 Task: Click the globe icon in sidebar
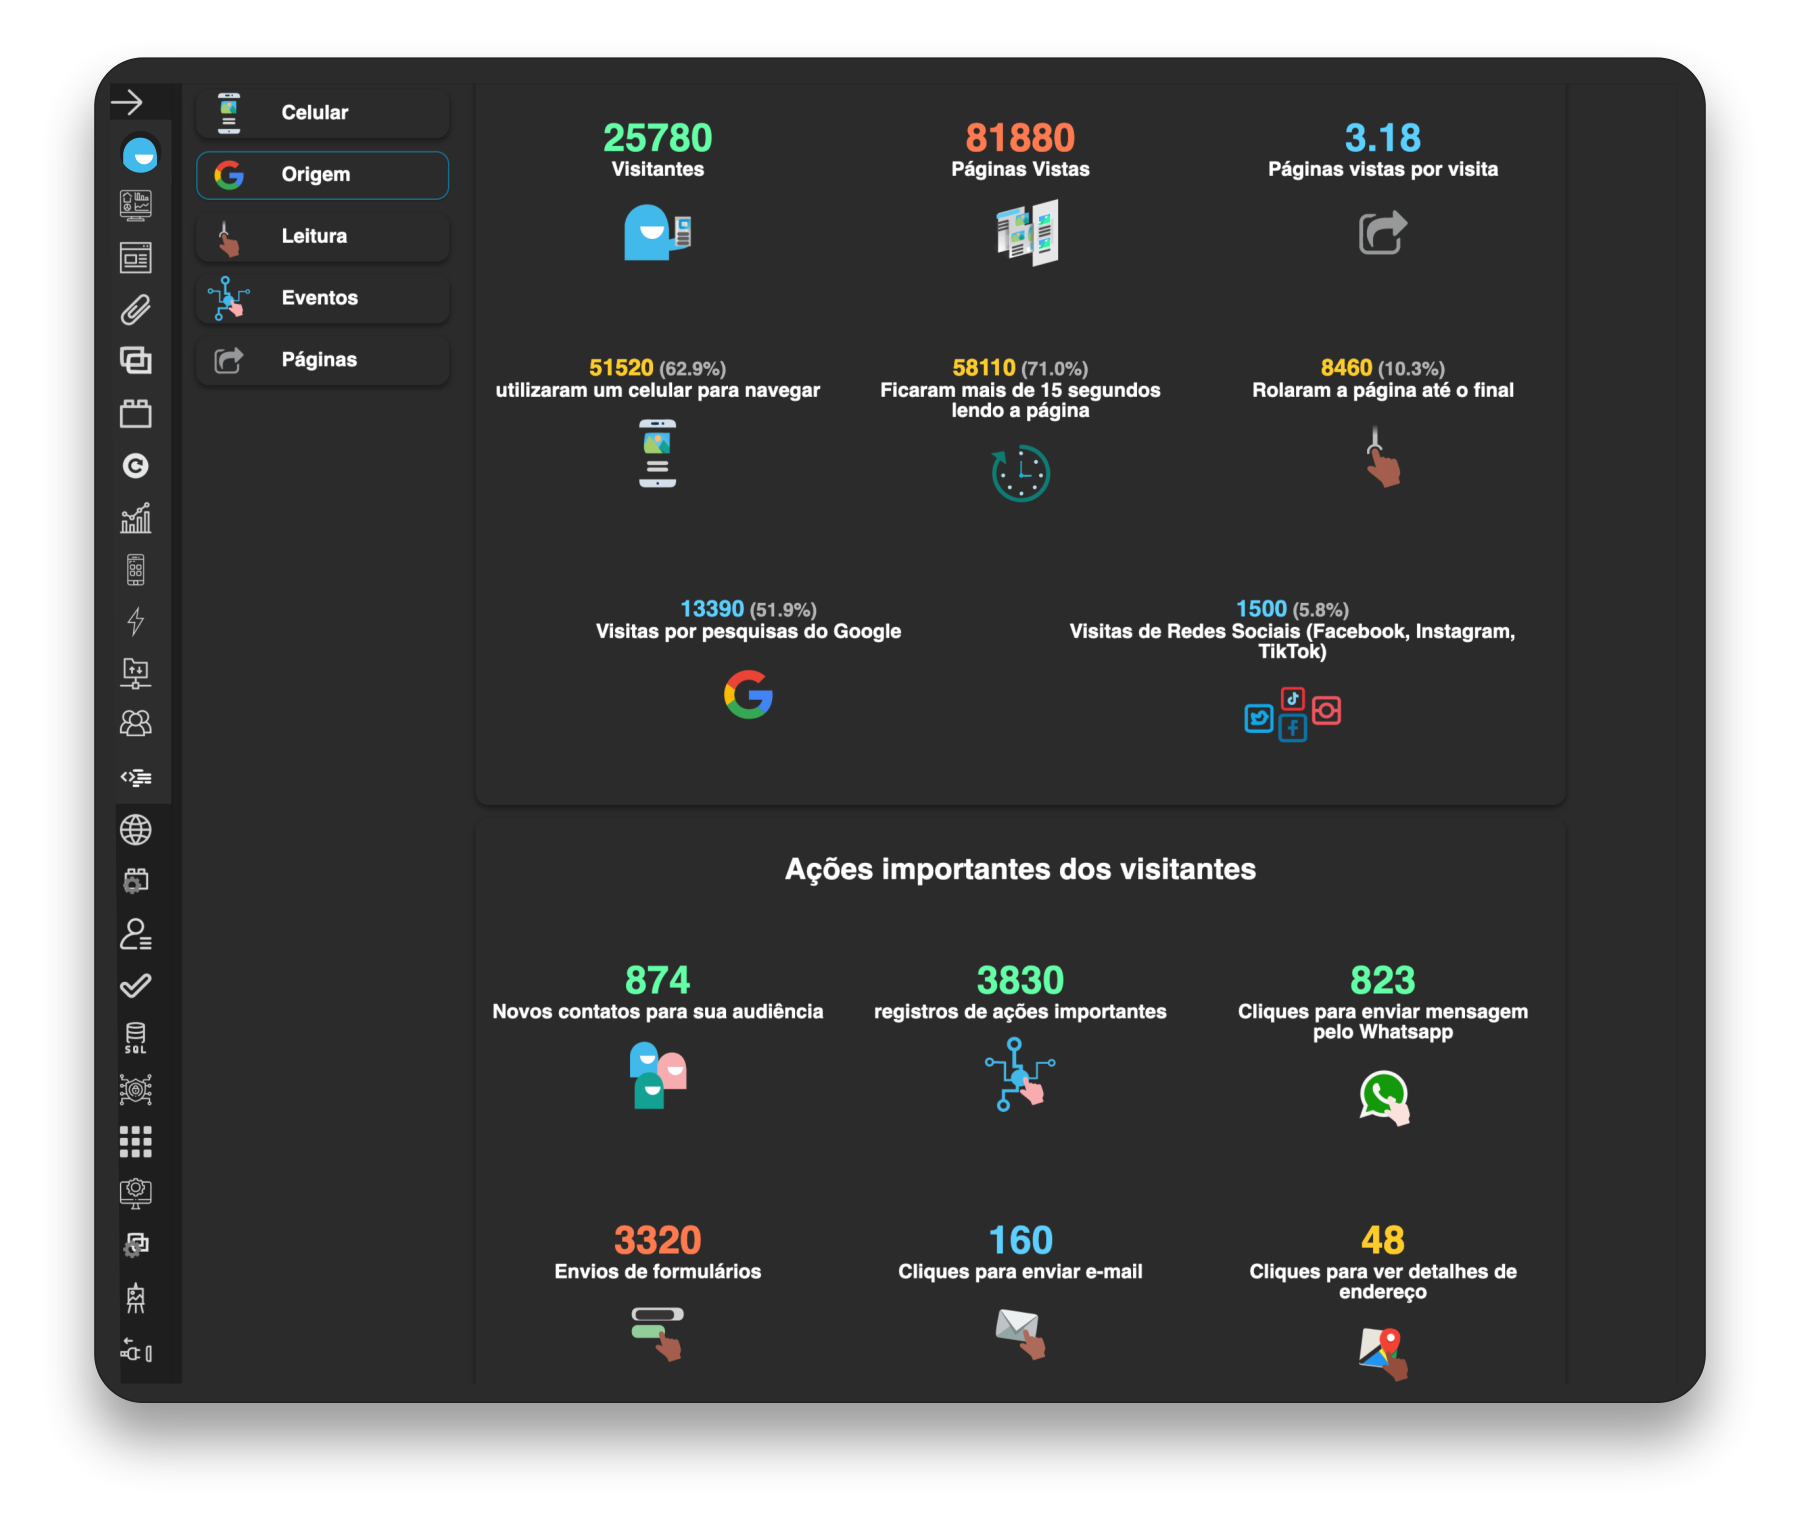[136, 829]
